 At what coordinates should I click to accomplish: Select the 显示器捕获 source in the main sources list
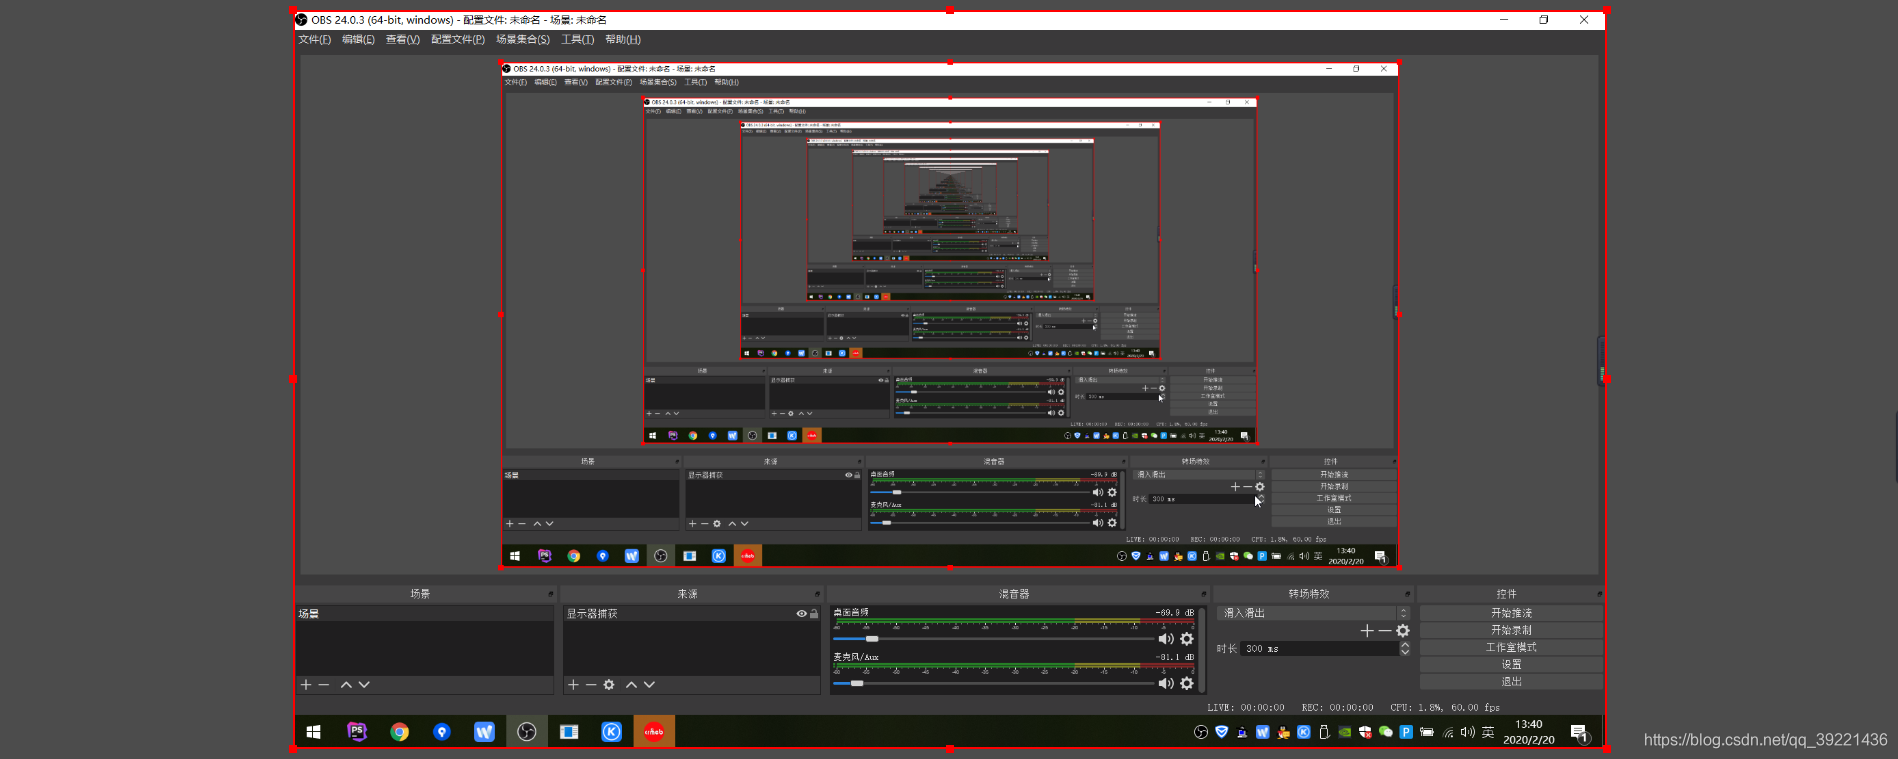[x=692, y=614]
